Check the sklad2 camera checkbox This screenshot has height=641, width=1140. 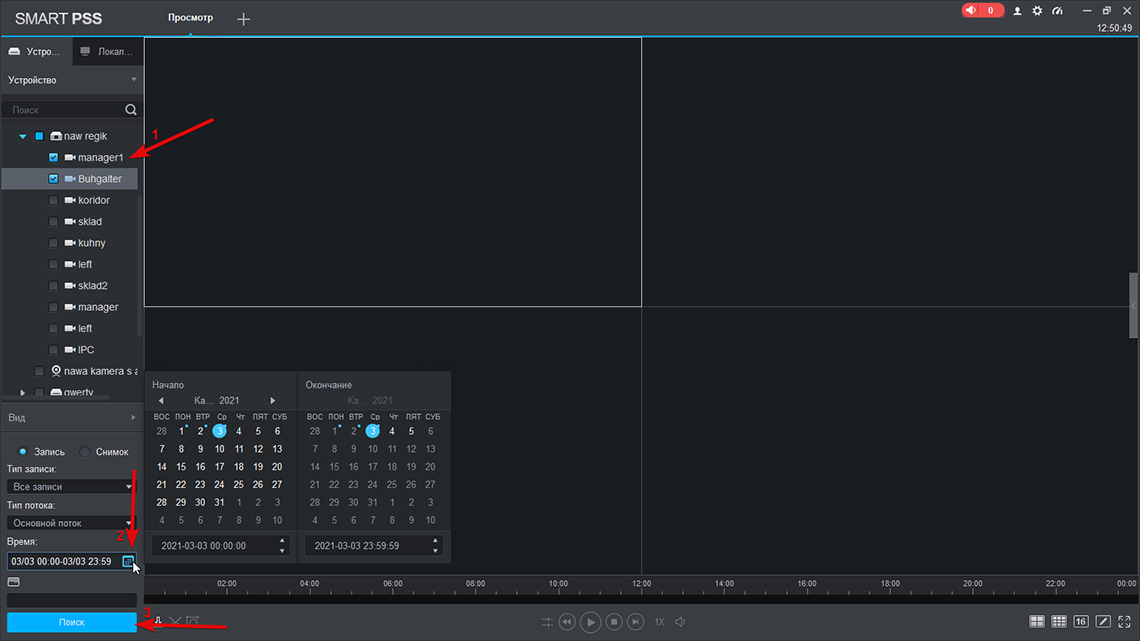(x=53, y=286)
